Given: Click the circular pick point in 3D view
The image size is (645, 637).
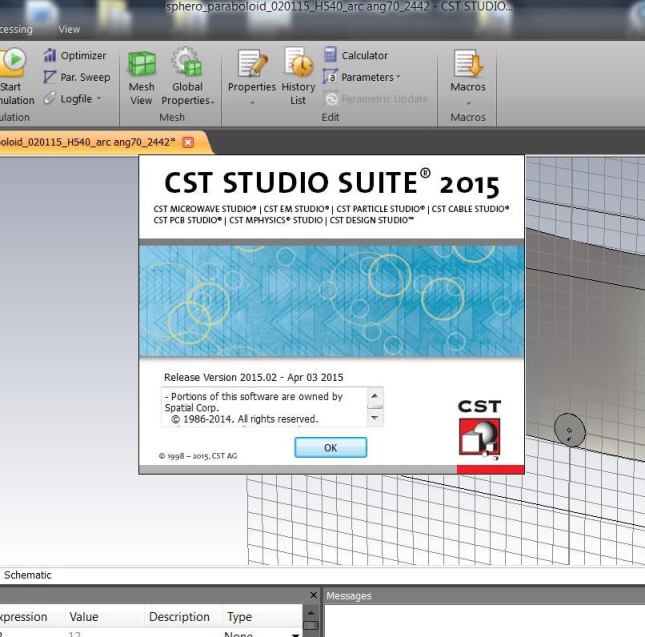Looking at the screenshot, I should point(569,430).
